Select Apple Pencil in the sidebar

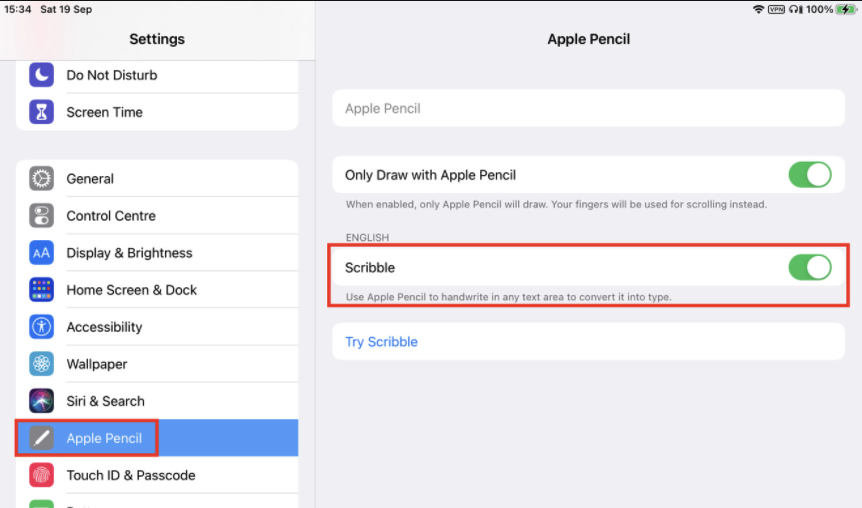[x=104, y=438]
